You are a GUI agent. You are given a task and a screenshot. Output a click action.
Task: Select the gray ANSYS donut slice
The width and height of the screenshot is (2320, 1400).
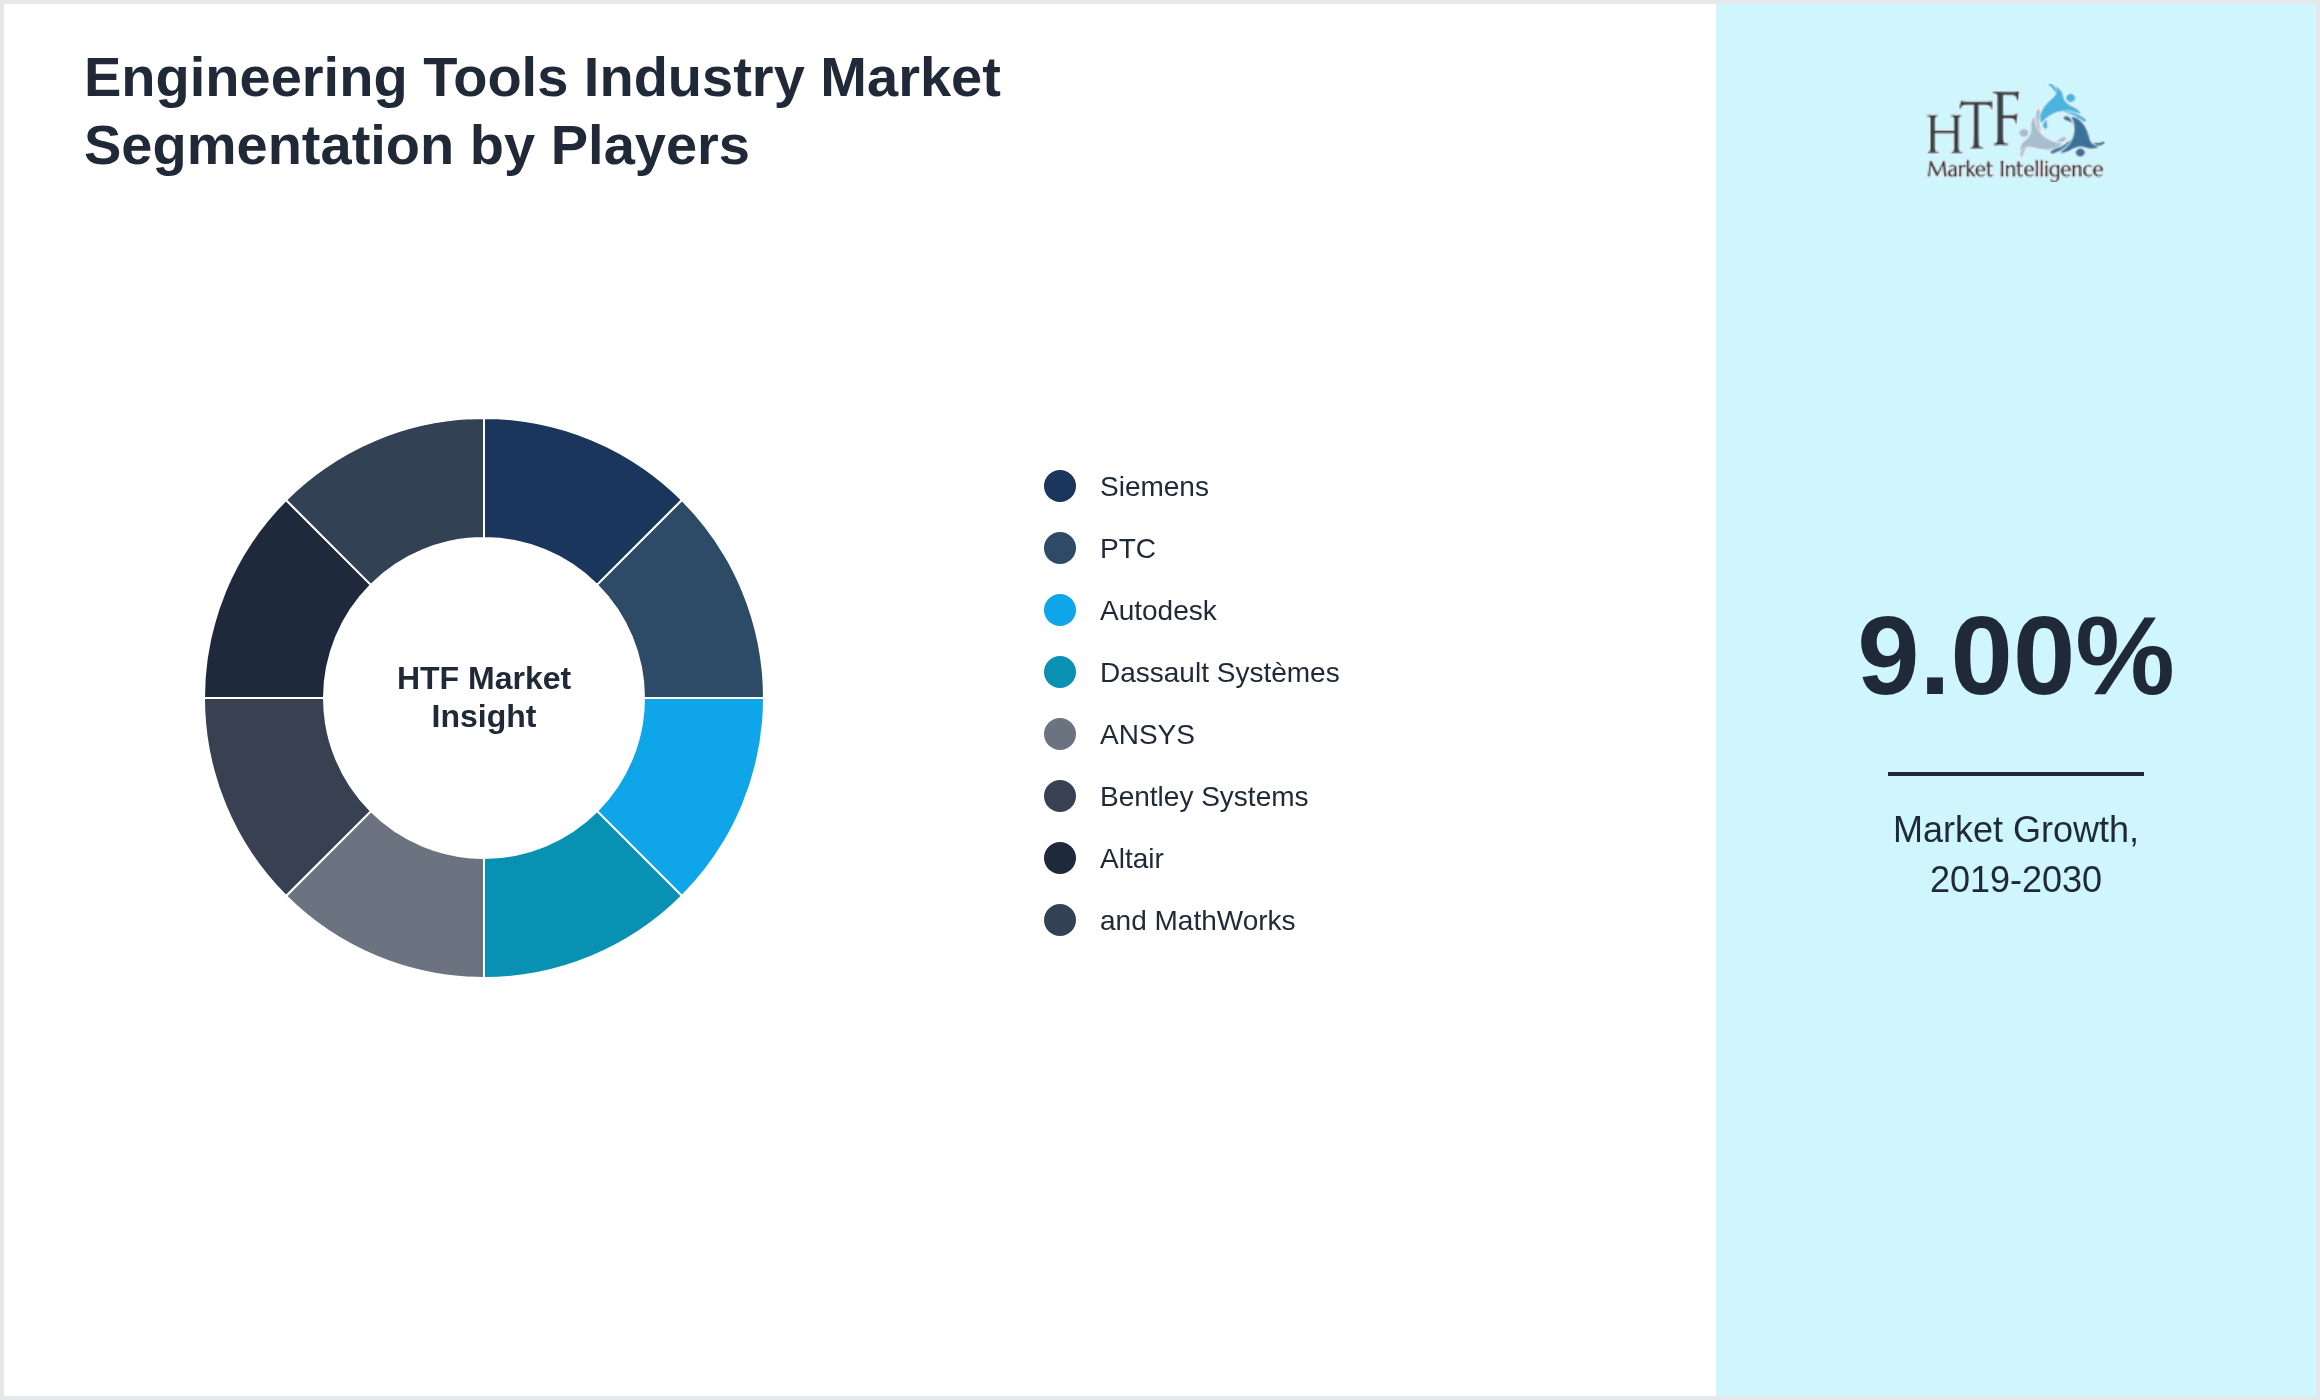pos(400,902)
